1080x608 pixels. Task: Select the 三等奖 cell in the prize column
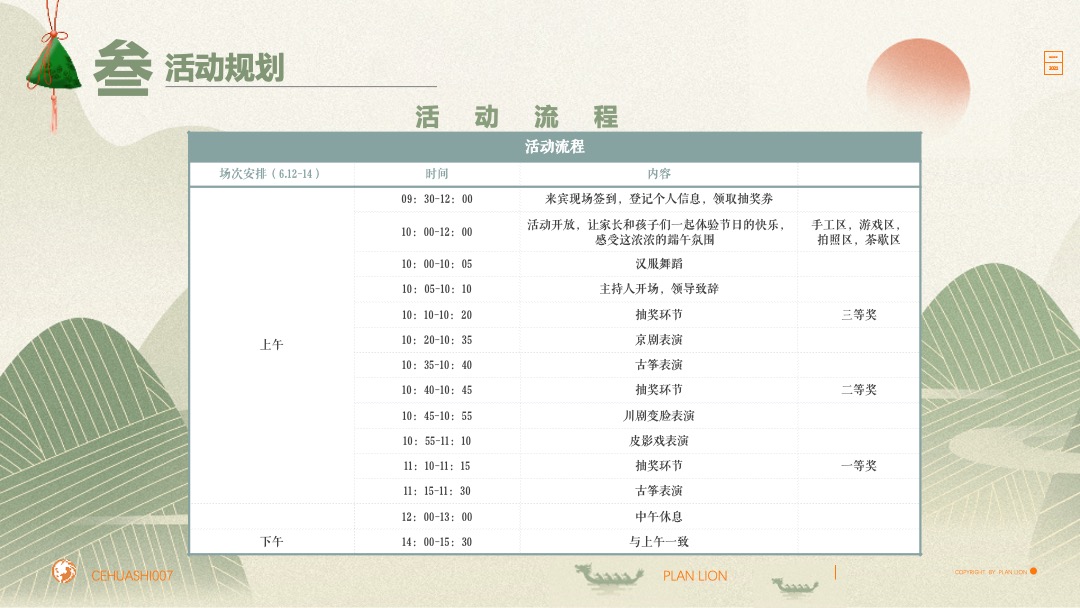858,314
